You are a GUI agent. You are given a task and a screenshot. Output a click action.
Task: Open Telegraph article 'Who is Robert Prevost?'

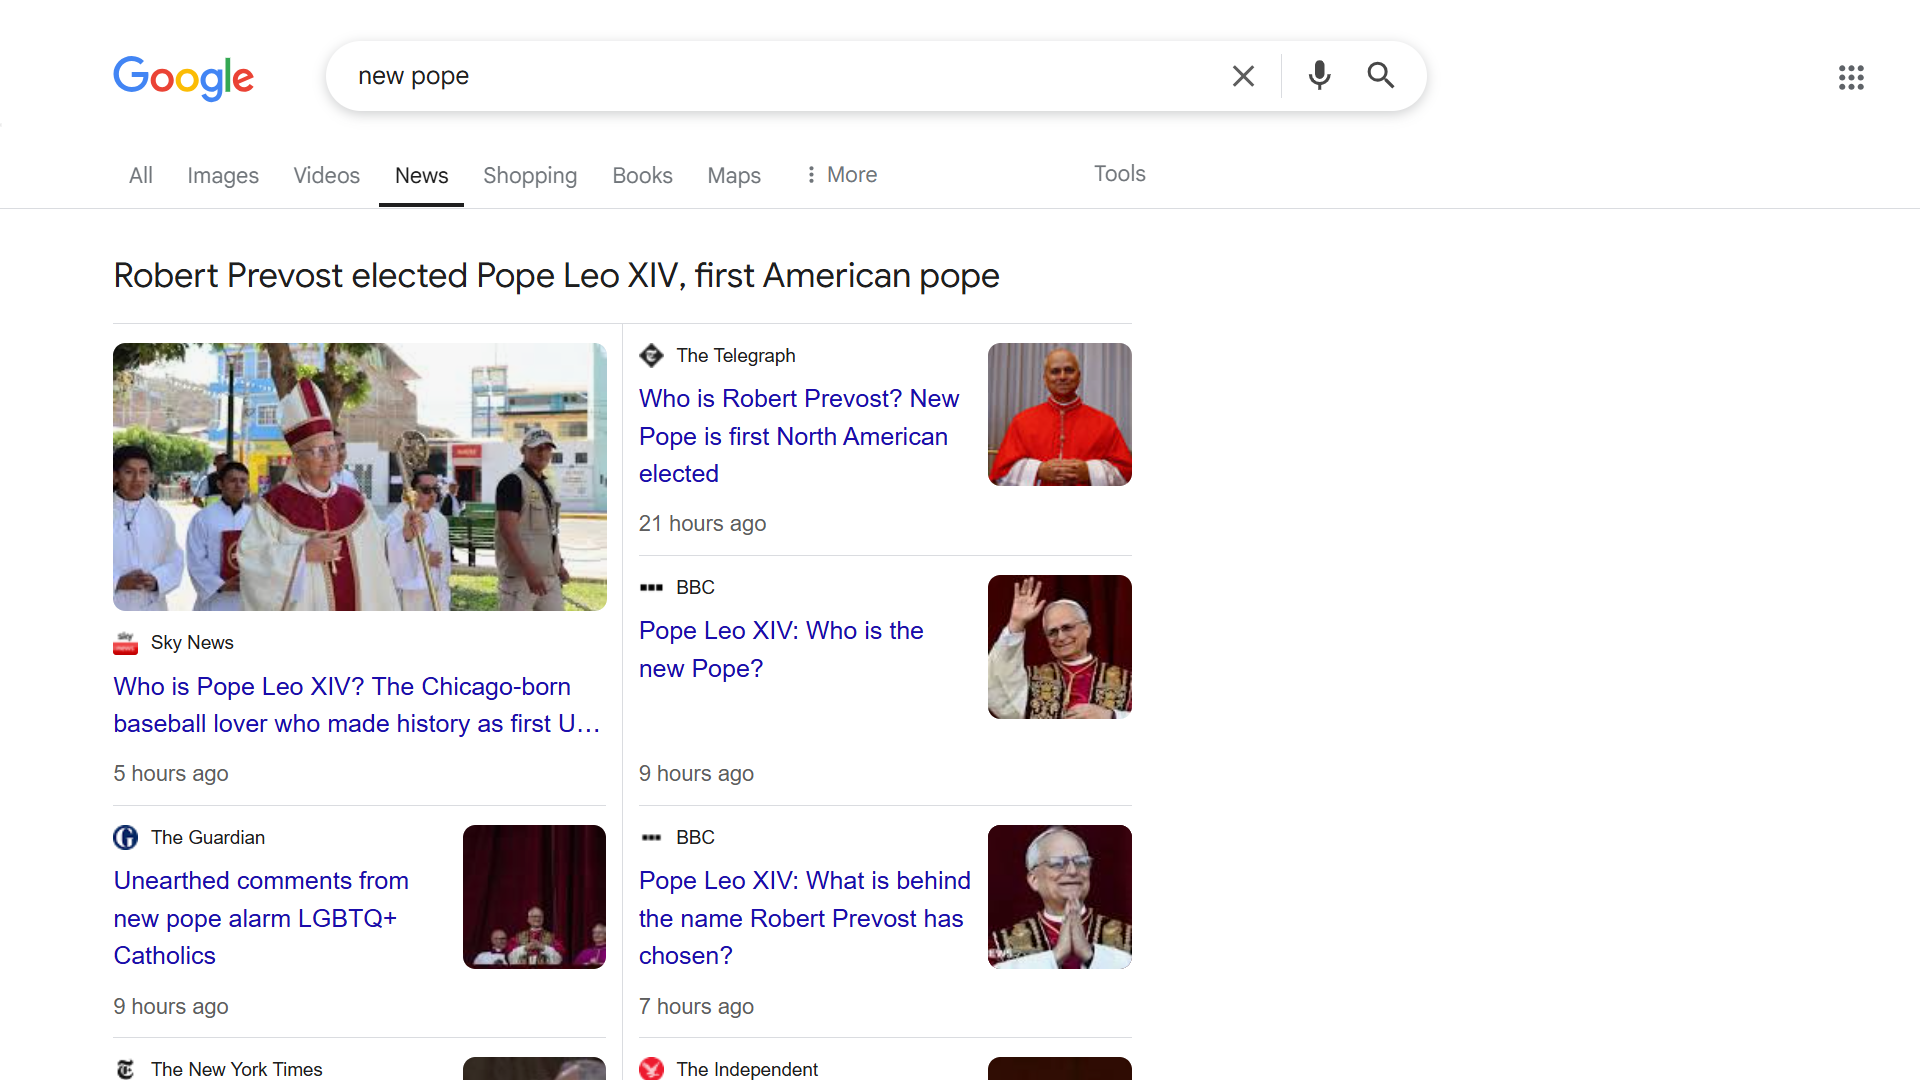799,436
